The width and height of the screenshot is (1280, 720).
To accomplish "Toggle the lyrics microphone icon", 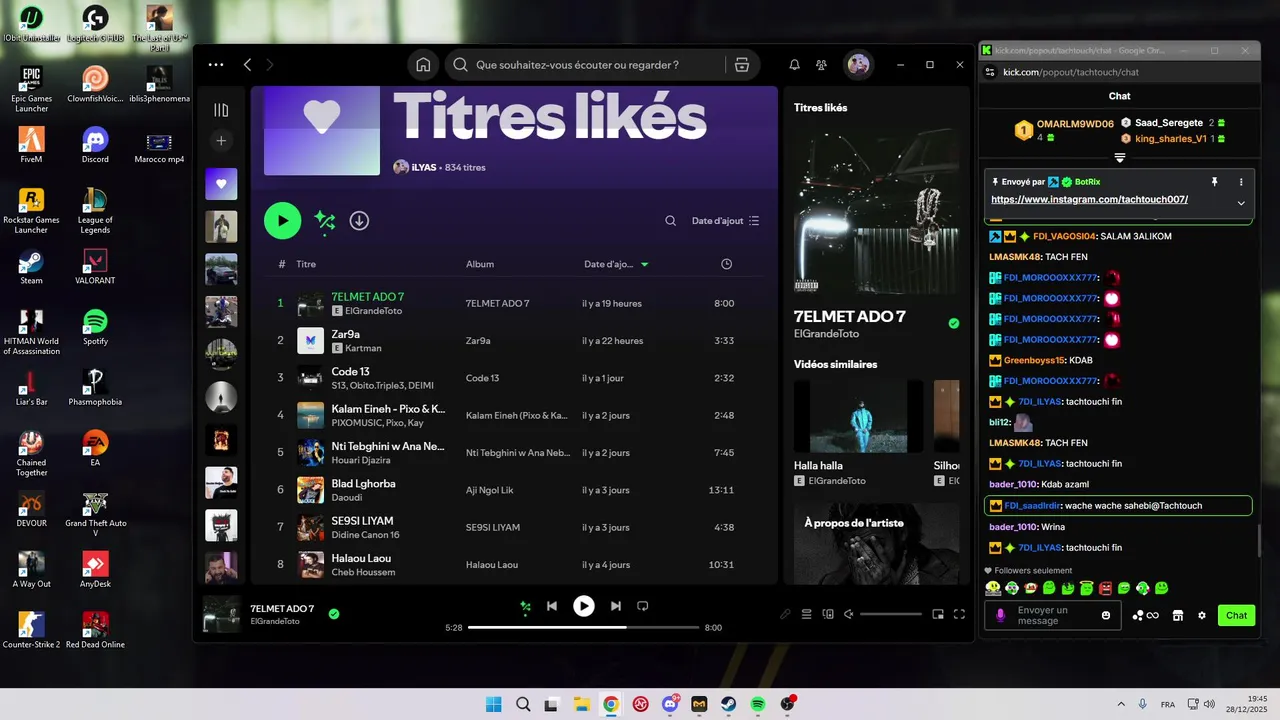I will click(785, 614).
